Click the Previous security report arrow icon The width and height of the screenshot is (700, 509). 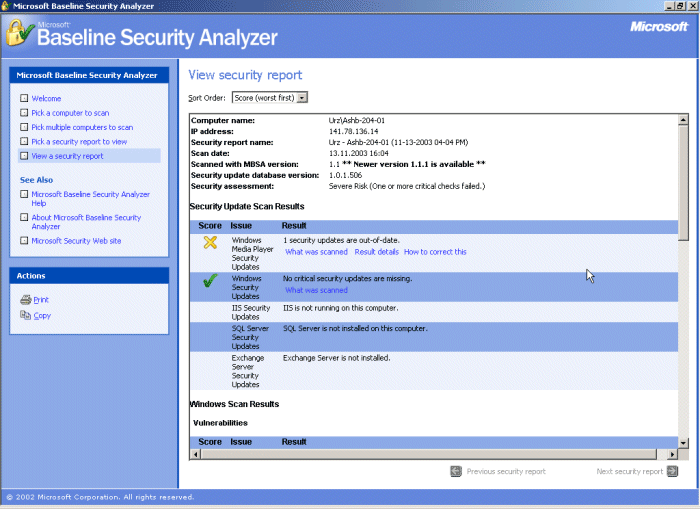pyautogui.click(x=456, y=471)
